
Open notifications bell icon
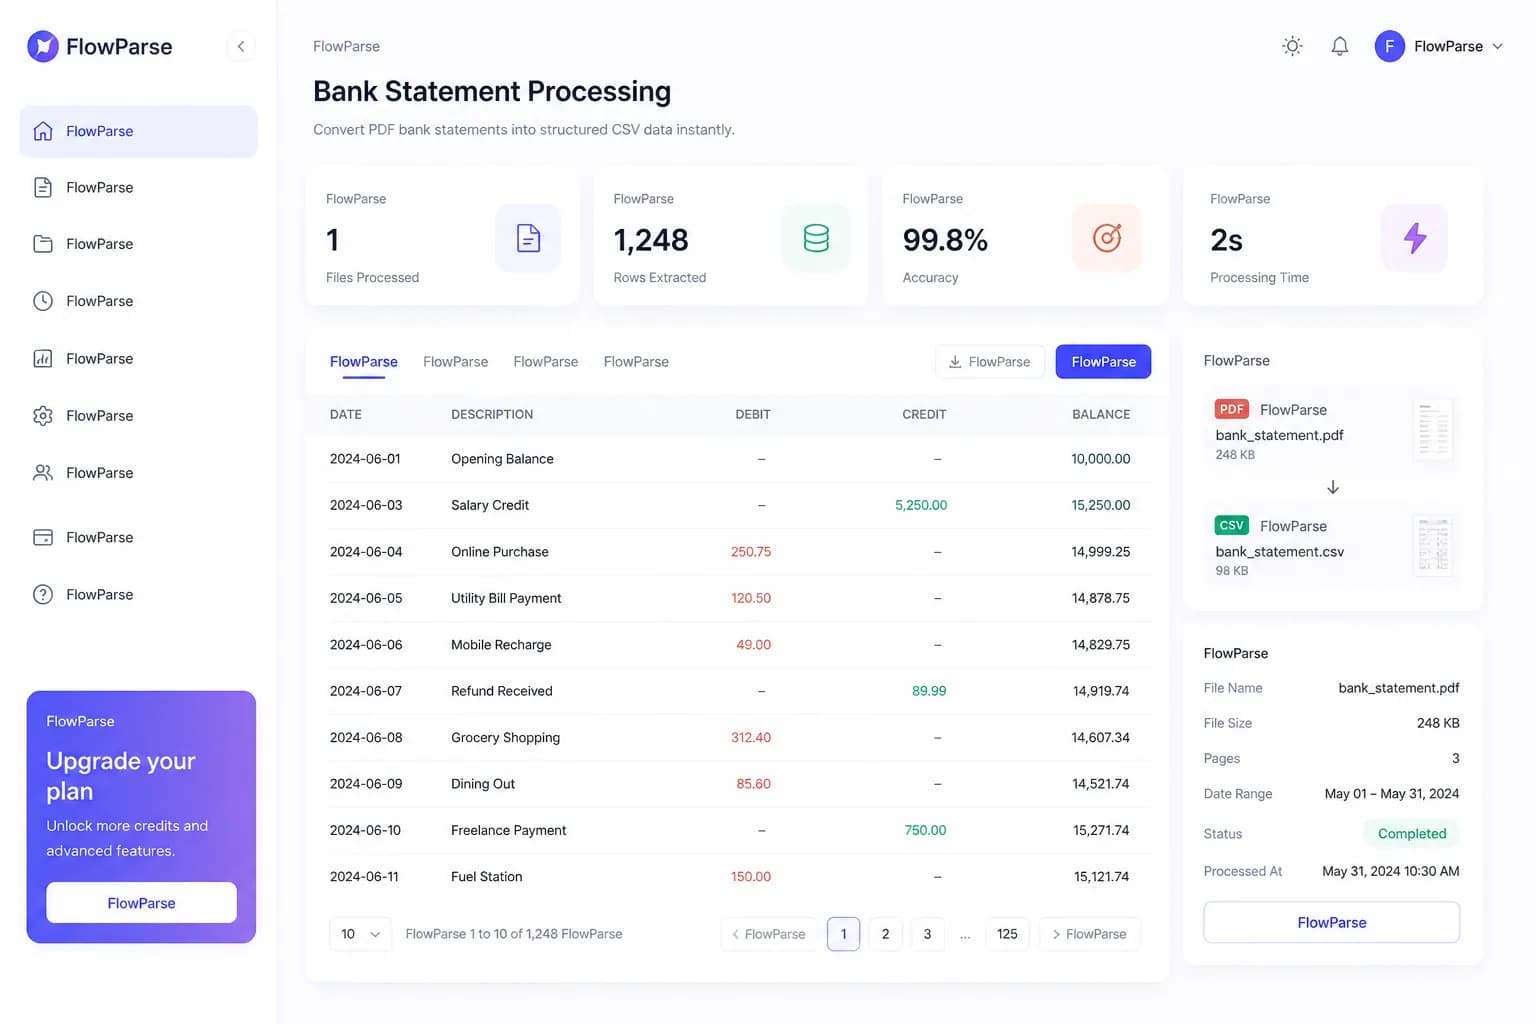1340,46
